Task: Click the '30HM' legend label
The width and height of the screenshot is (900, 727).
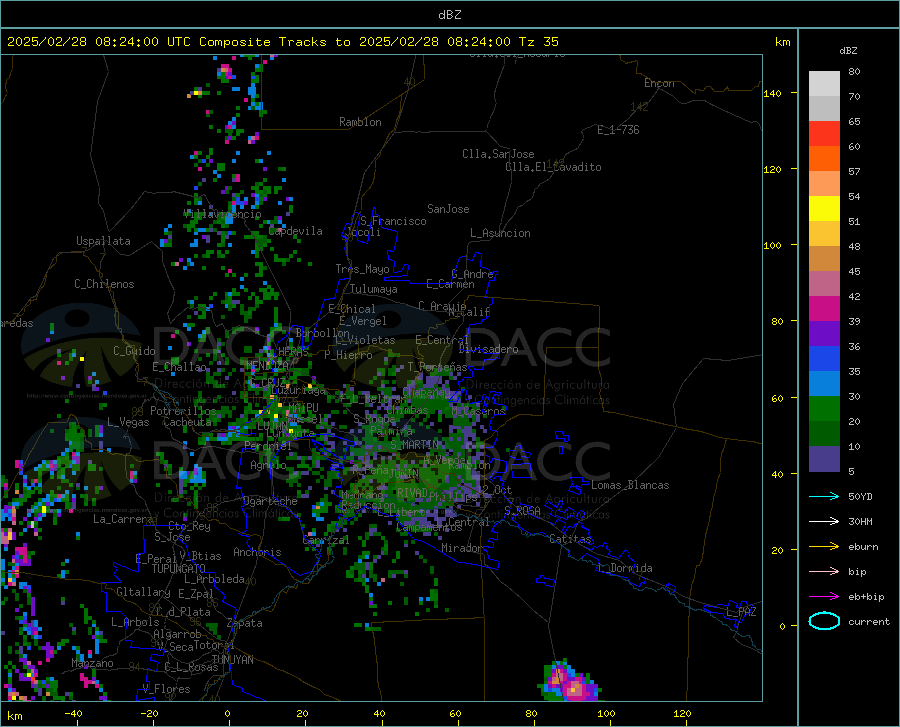Action: pyautogui.click(x=860, y=522)
